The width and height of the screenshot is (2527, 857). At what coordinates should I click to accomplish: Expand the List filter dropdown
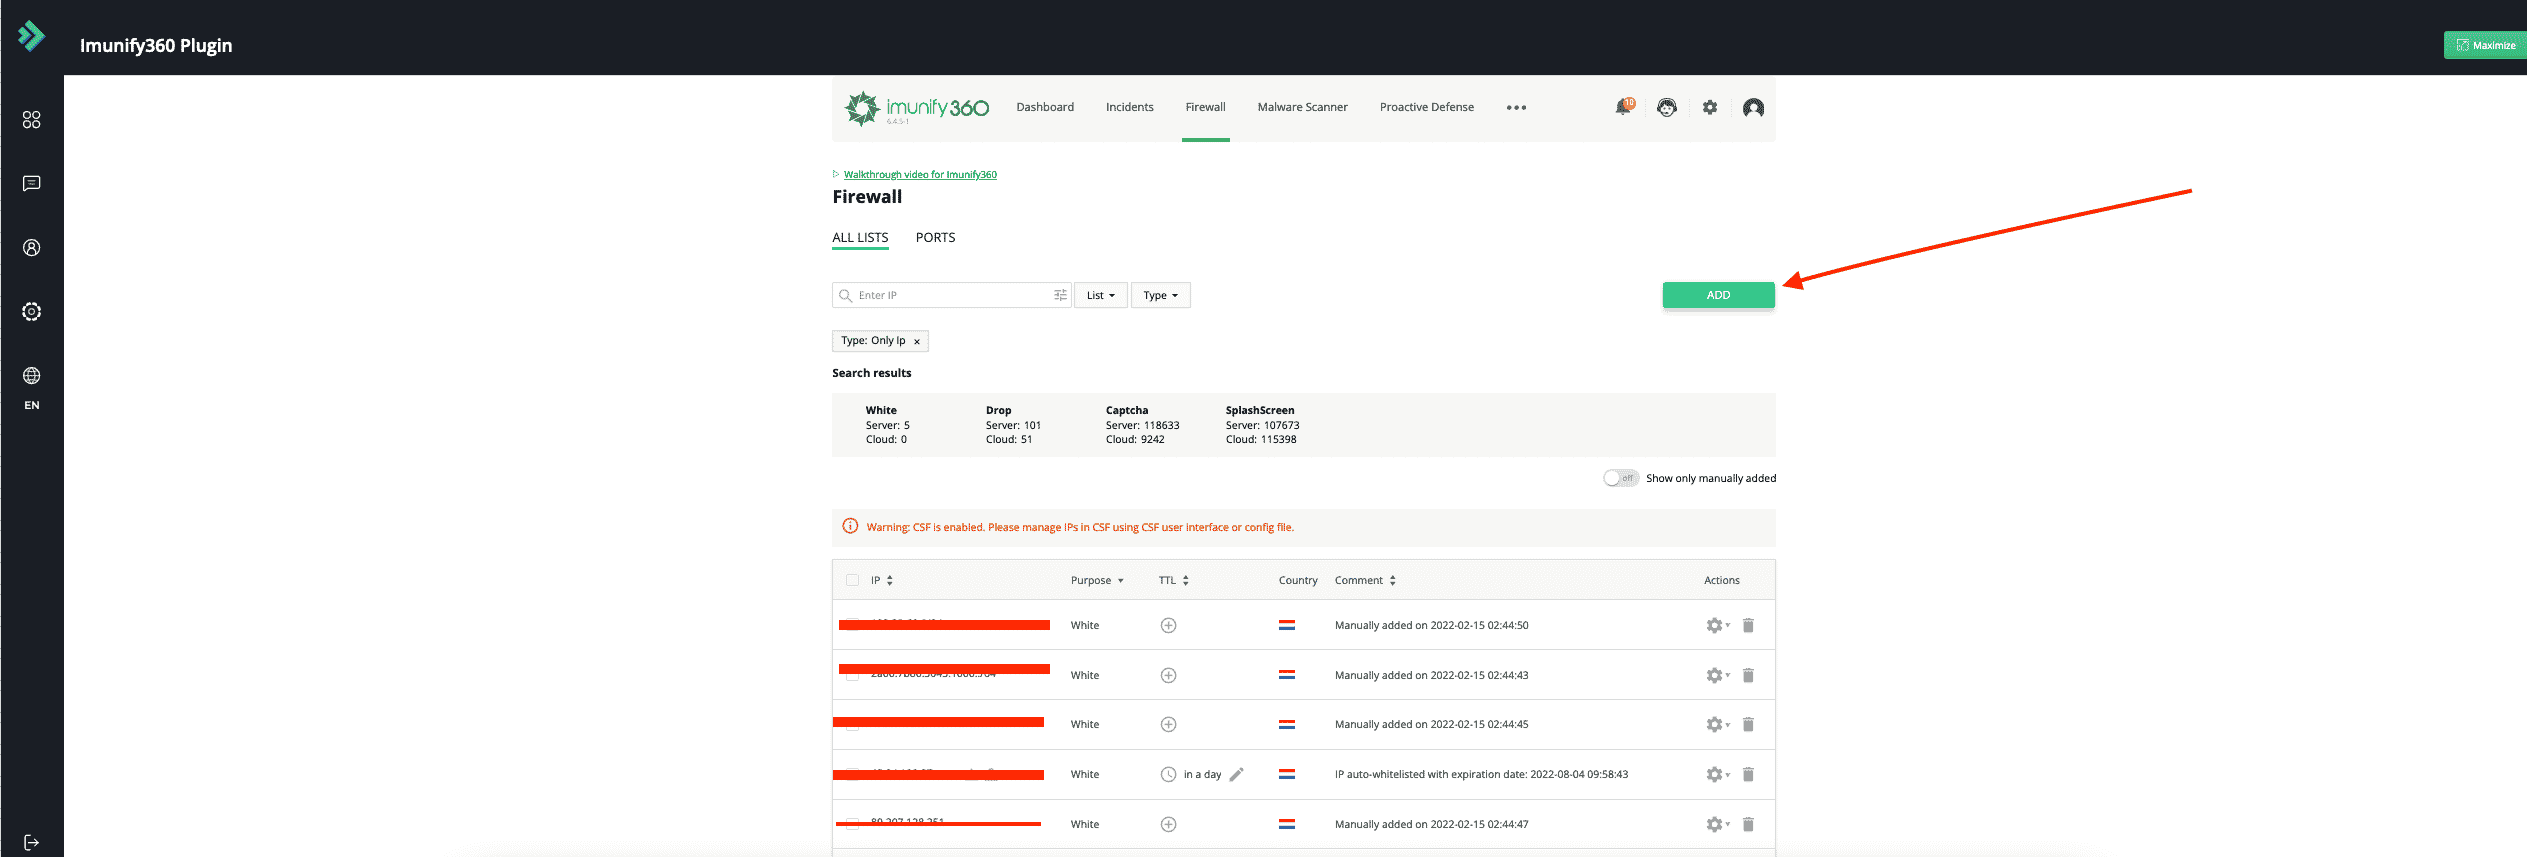[1100, 295]
